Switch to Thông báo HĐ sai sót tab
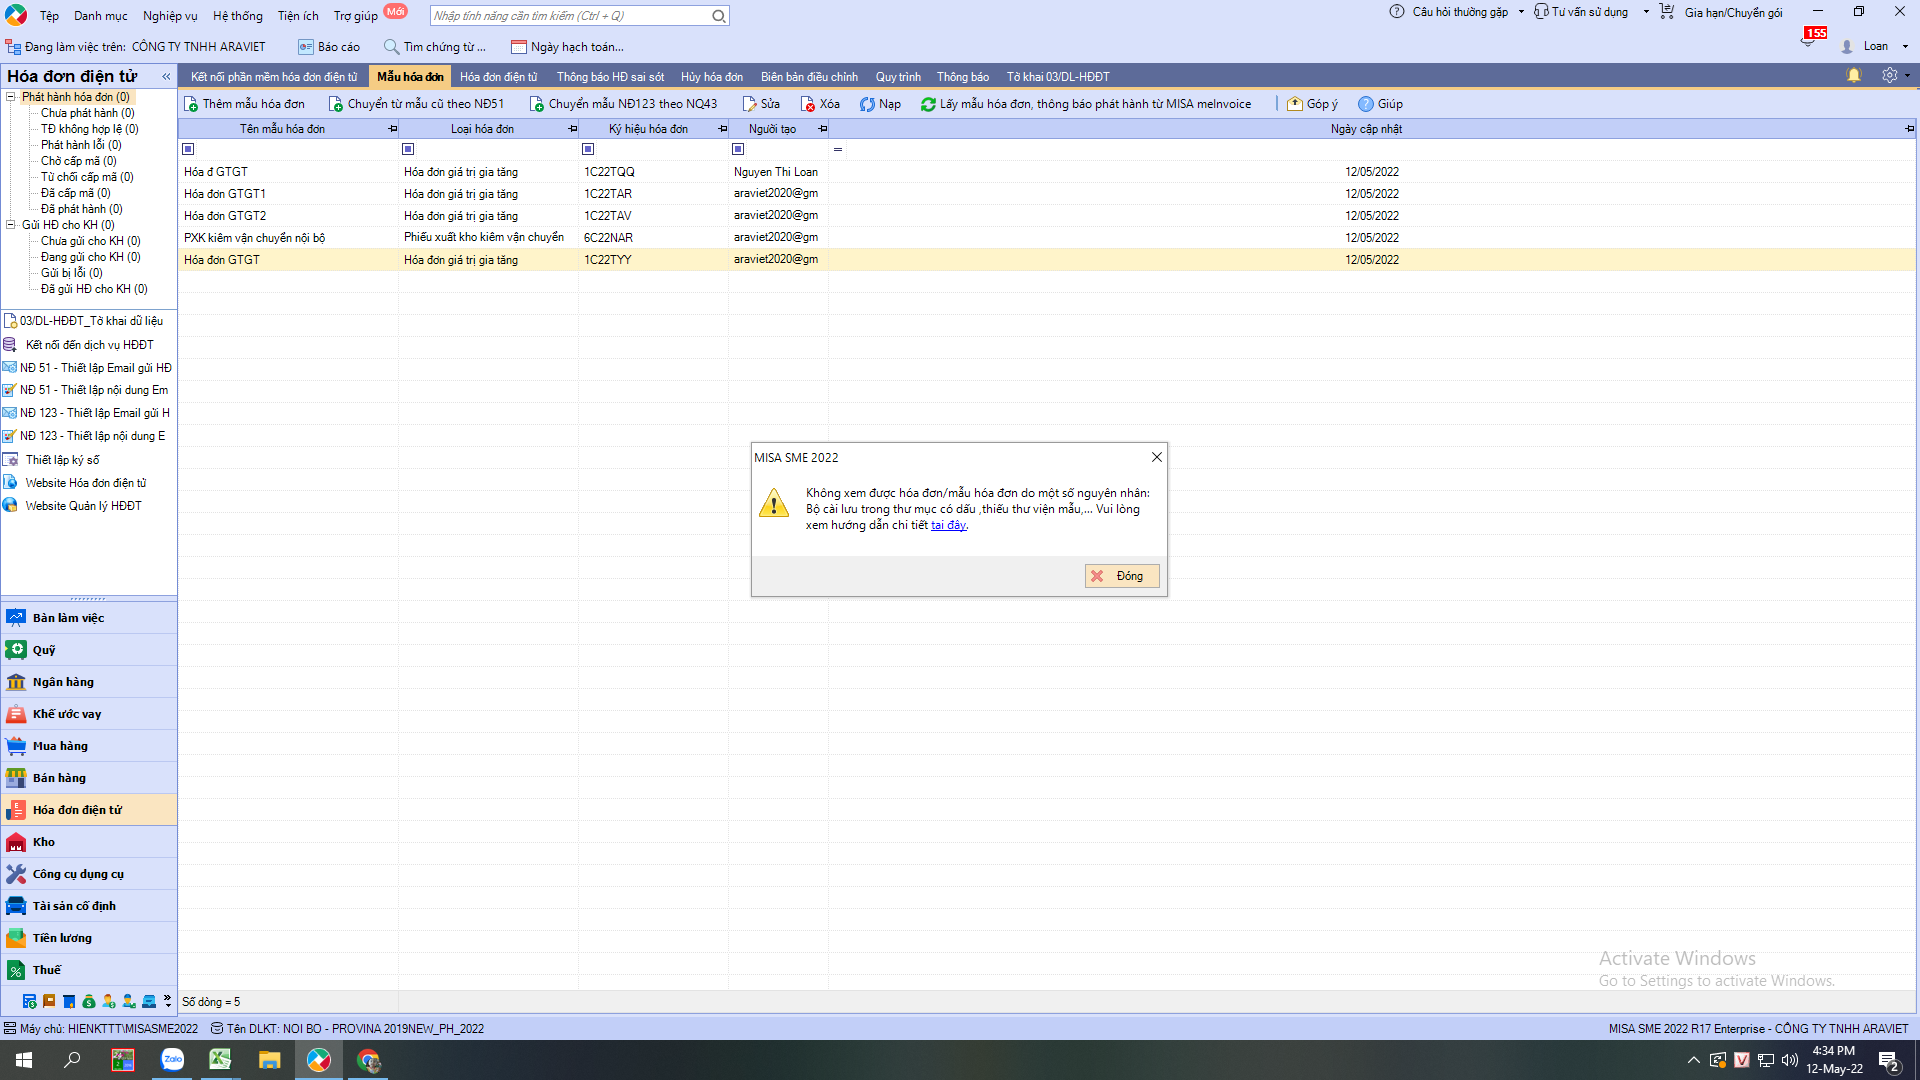The height and width of the screenshot is (1080, 1920). [x=610, y=77]
